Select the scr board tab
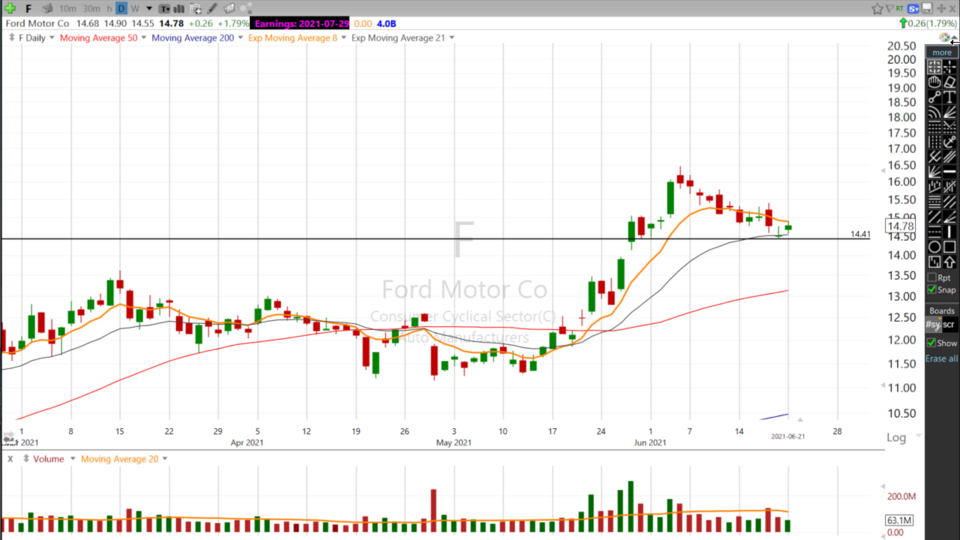This screenshot has width=960, height=540. pyautogui.click(x=948, y=324)
